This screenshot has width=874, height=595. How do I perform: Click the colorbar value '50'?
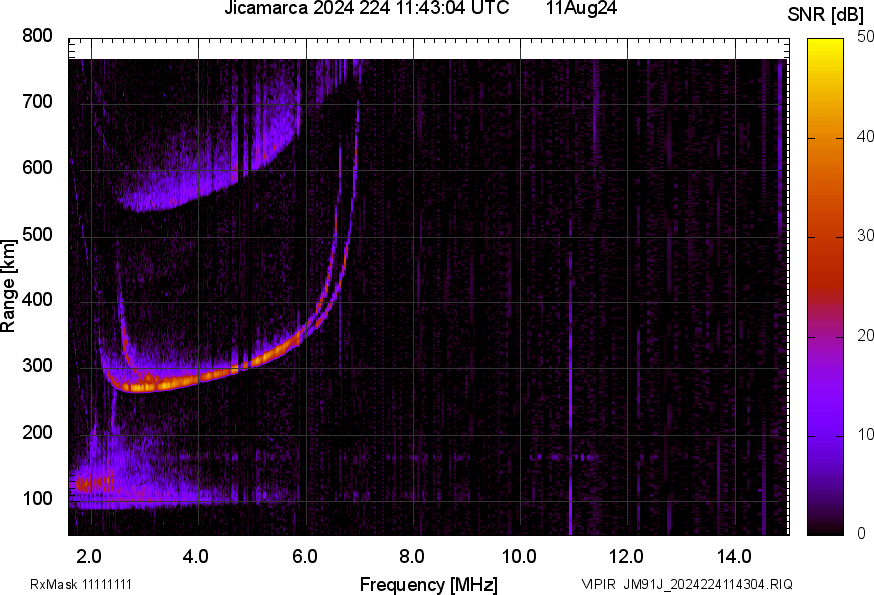pyautogui.click(x=865, y=37)
